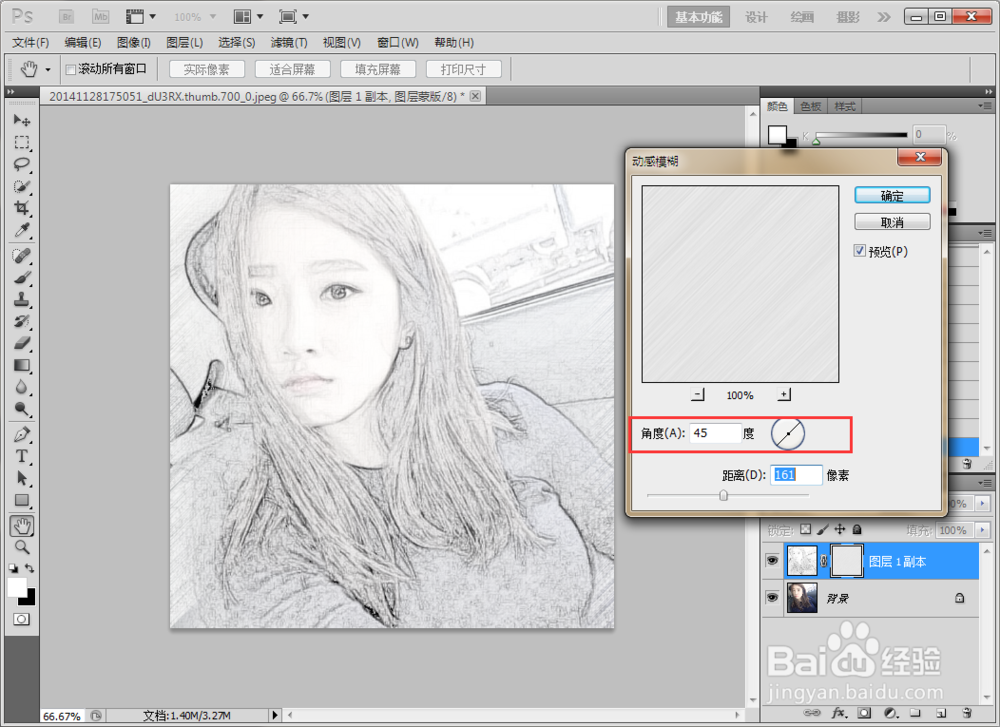Click 填充屏幕 button
1000x727 pixels.
(378, 69)
